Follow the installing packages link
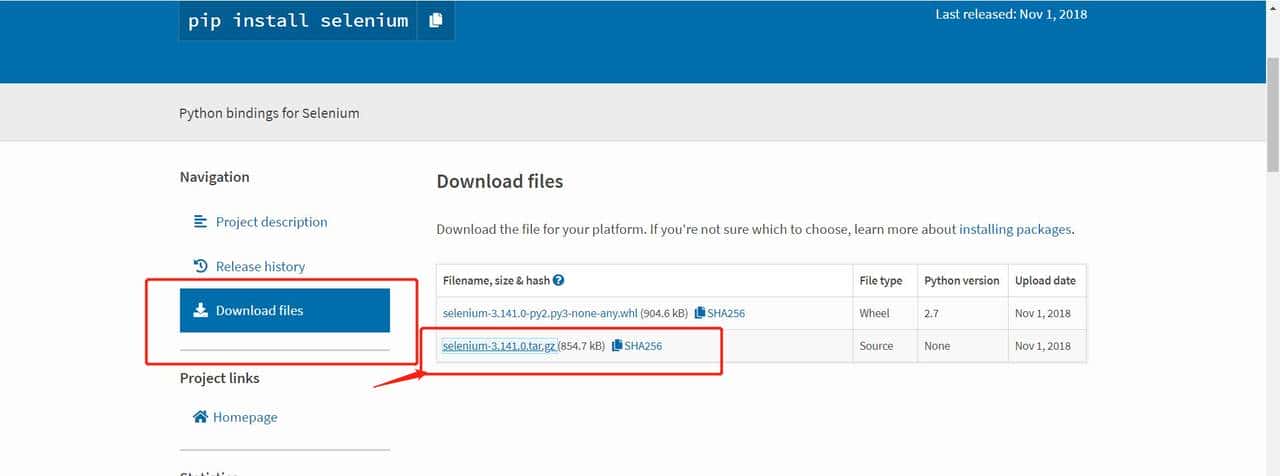This screenshot has width=1280, height=476. 1015,229
